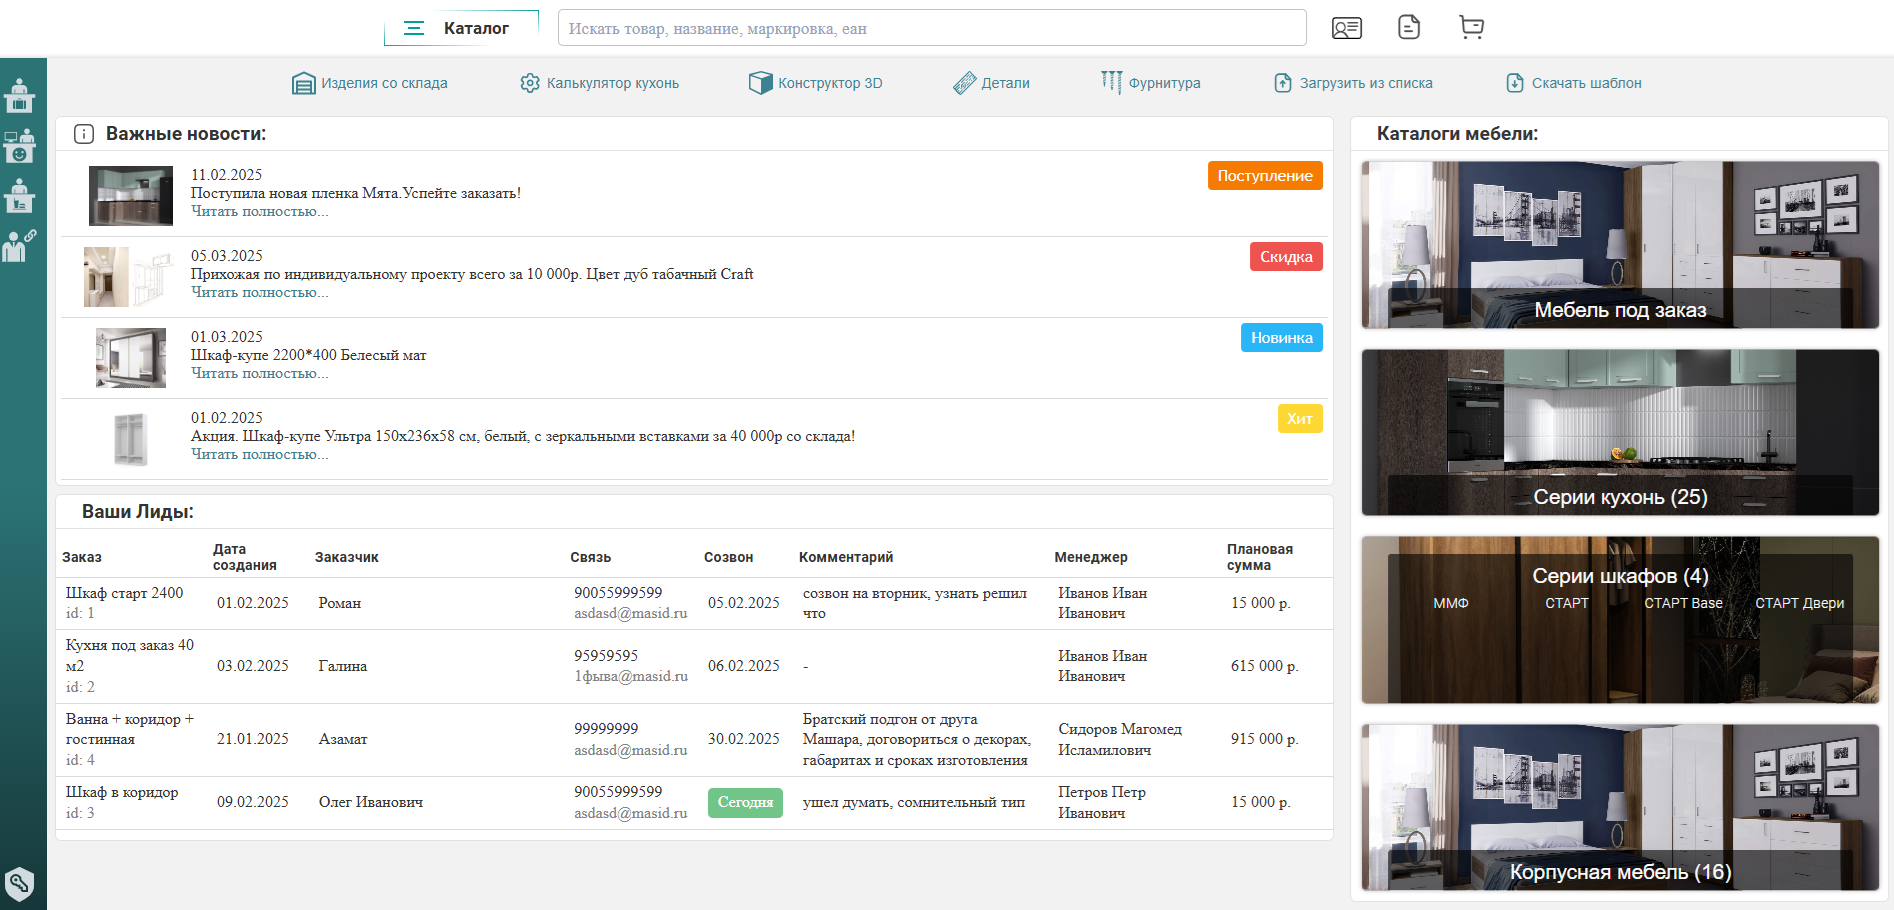Screen dimensions: 1894x910
Task: Open the shopping cart
Action: pos(1471,27)
